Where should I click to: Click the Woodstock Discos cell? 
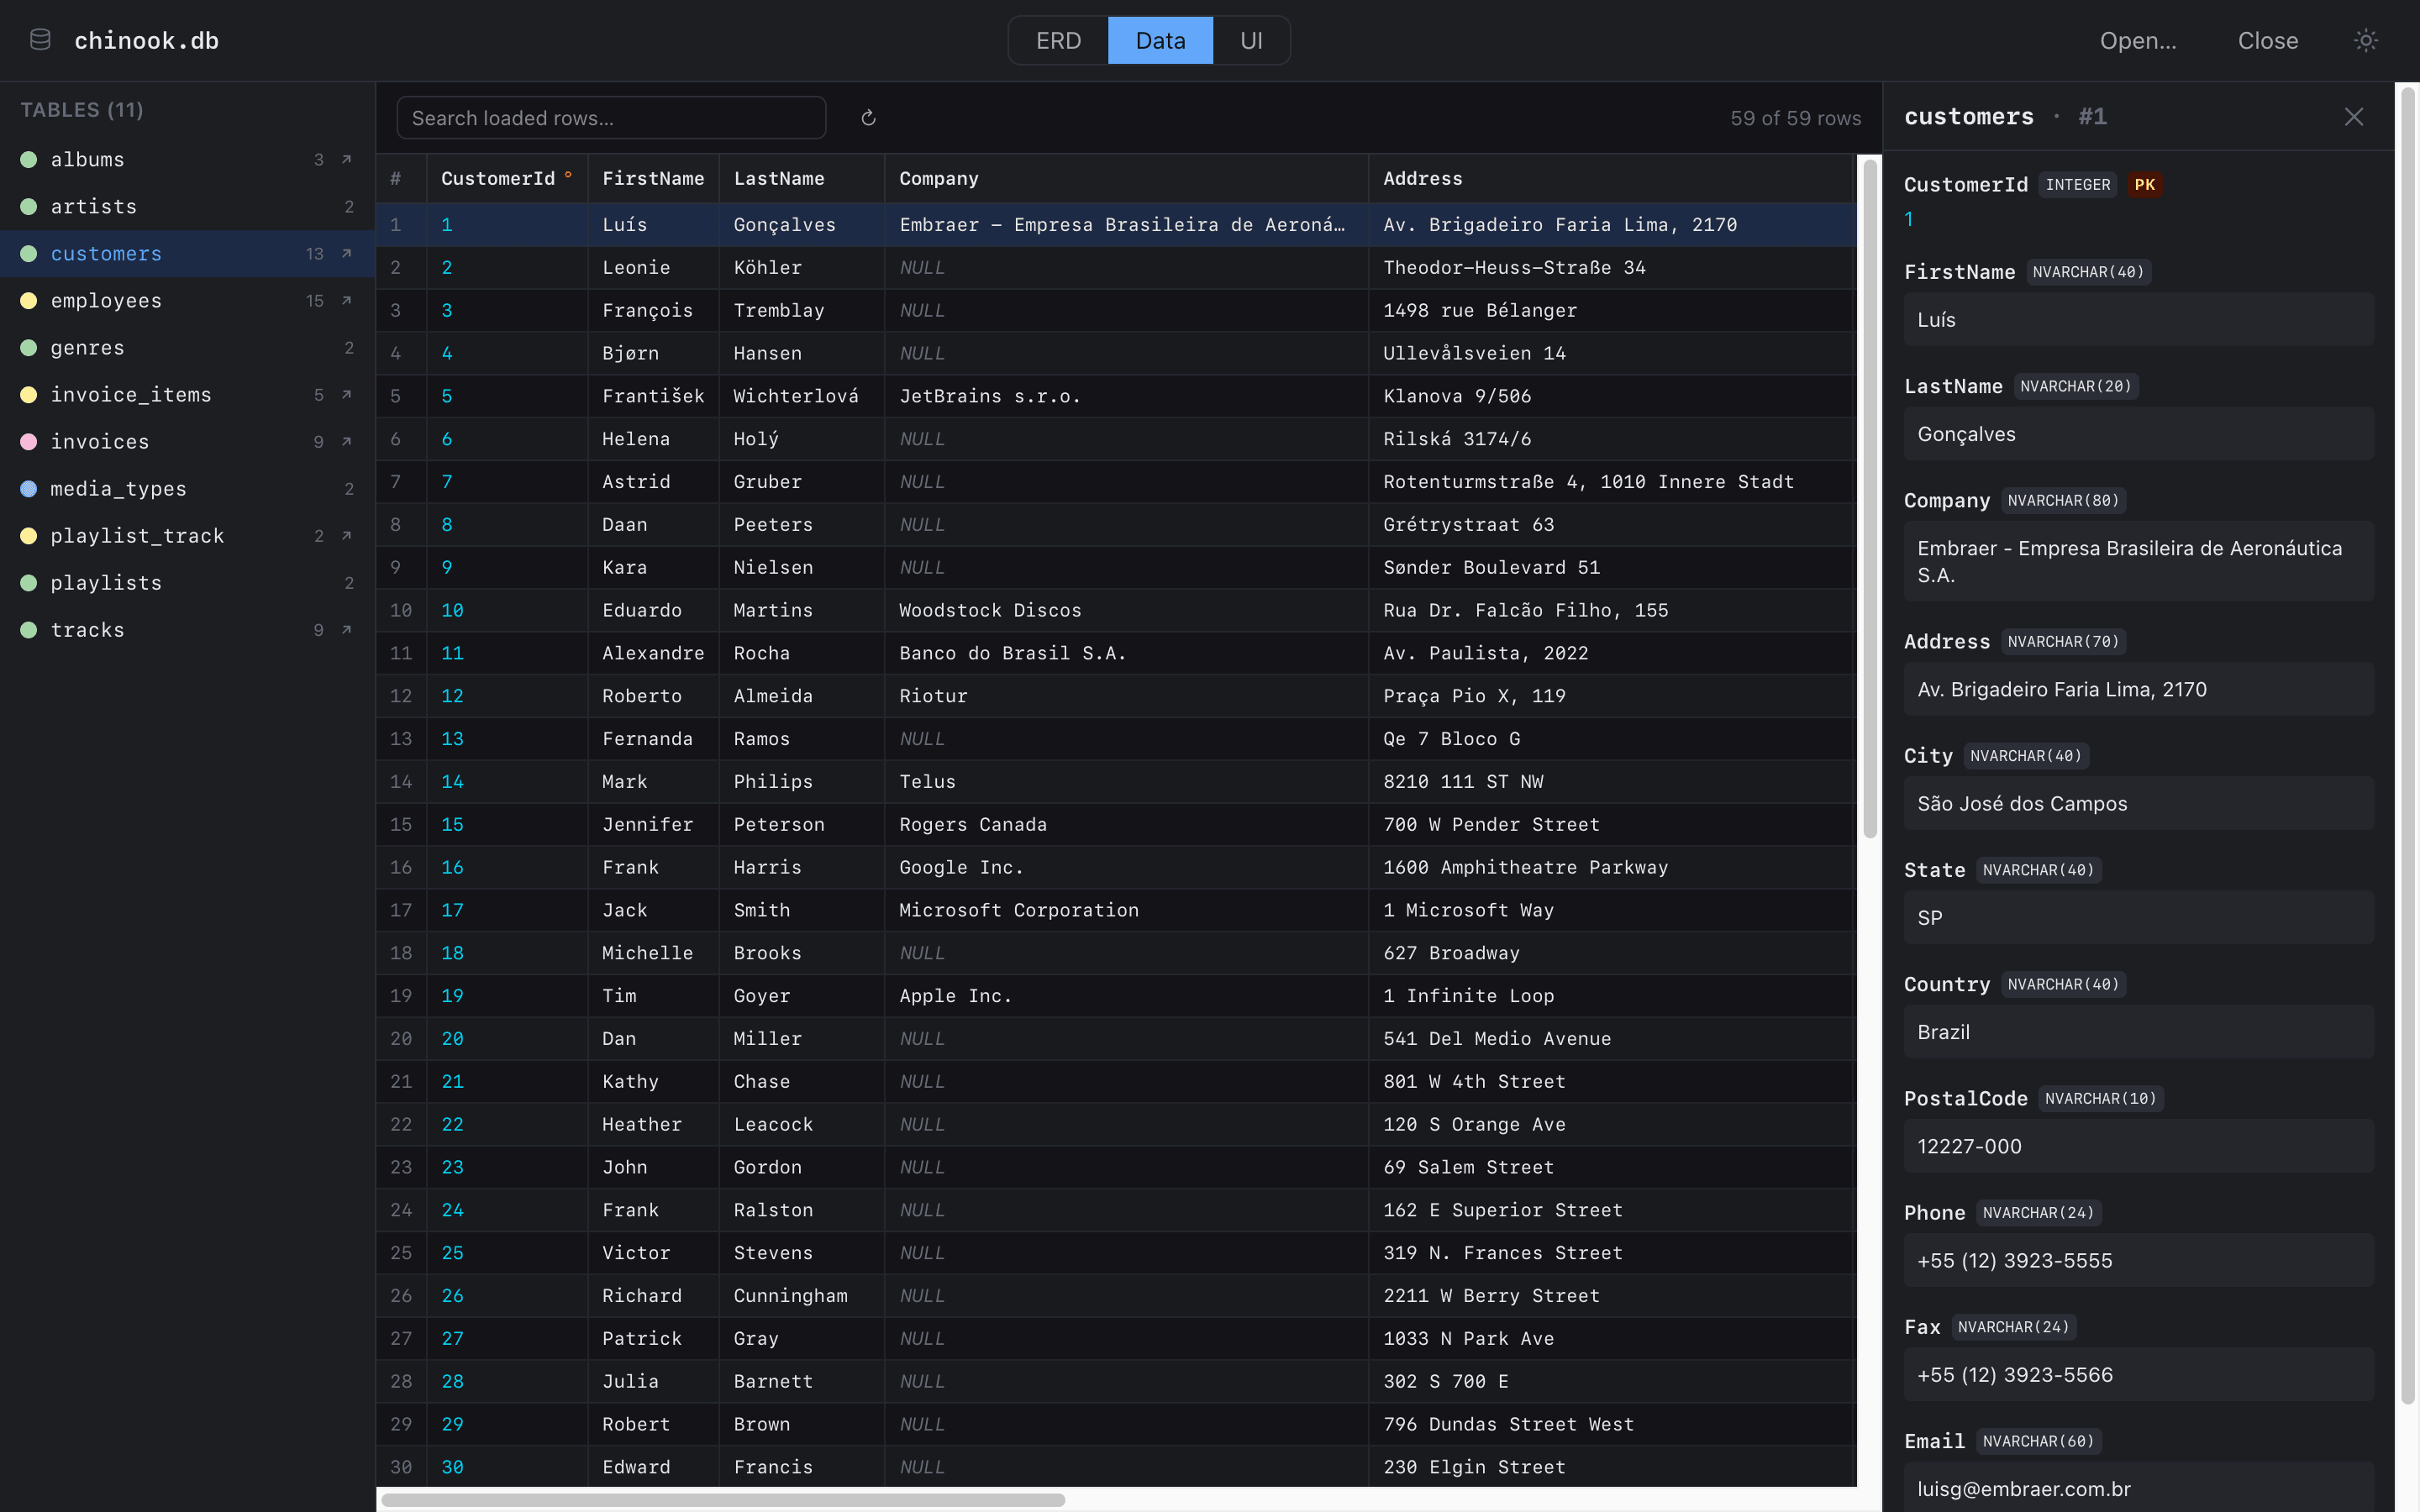1126,610
